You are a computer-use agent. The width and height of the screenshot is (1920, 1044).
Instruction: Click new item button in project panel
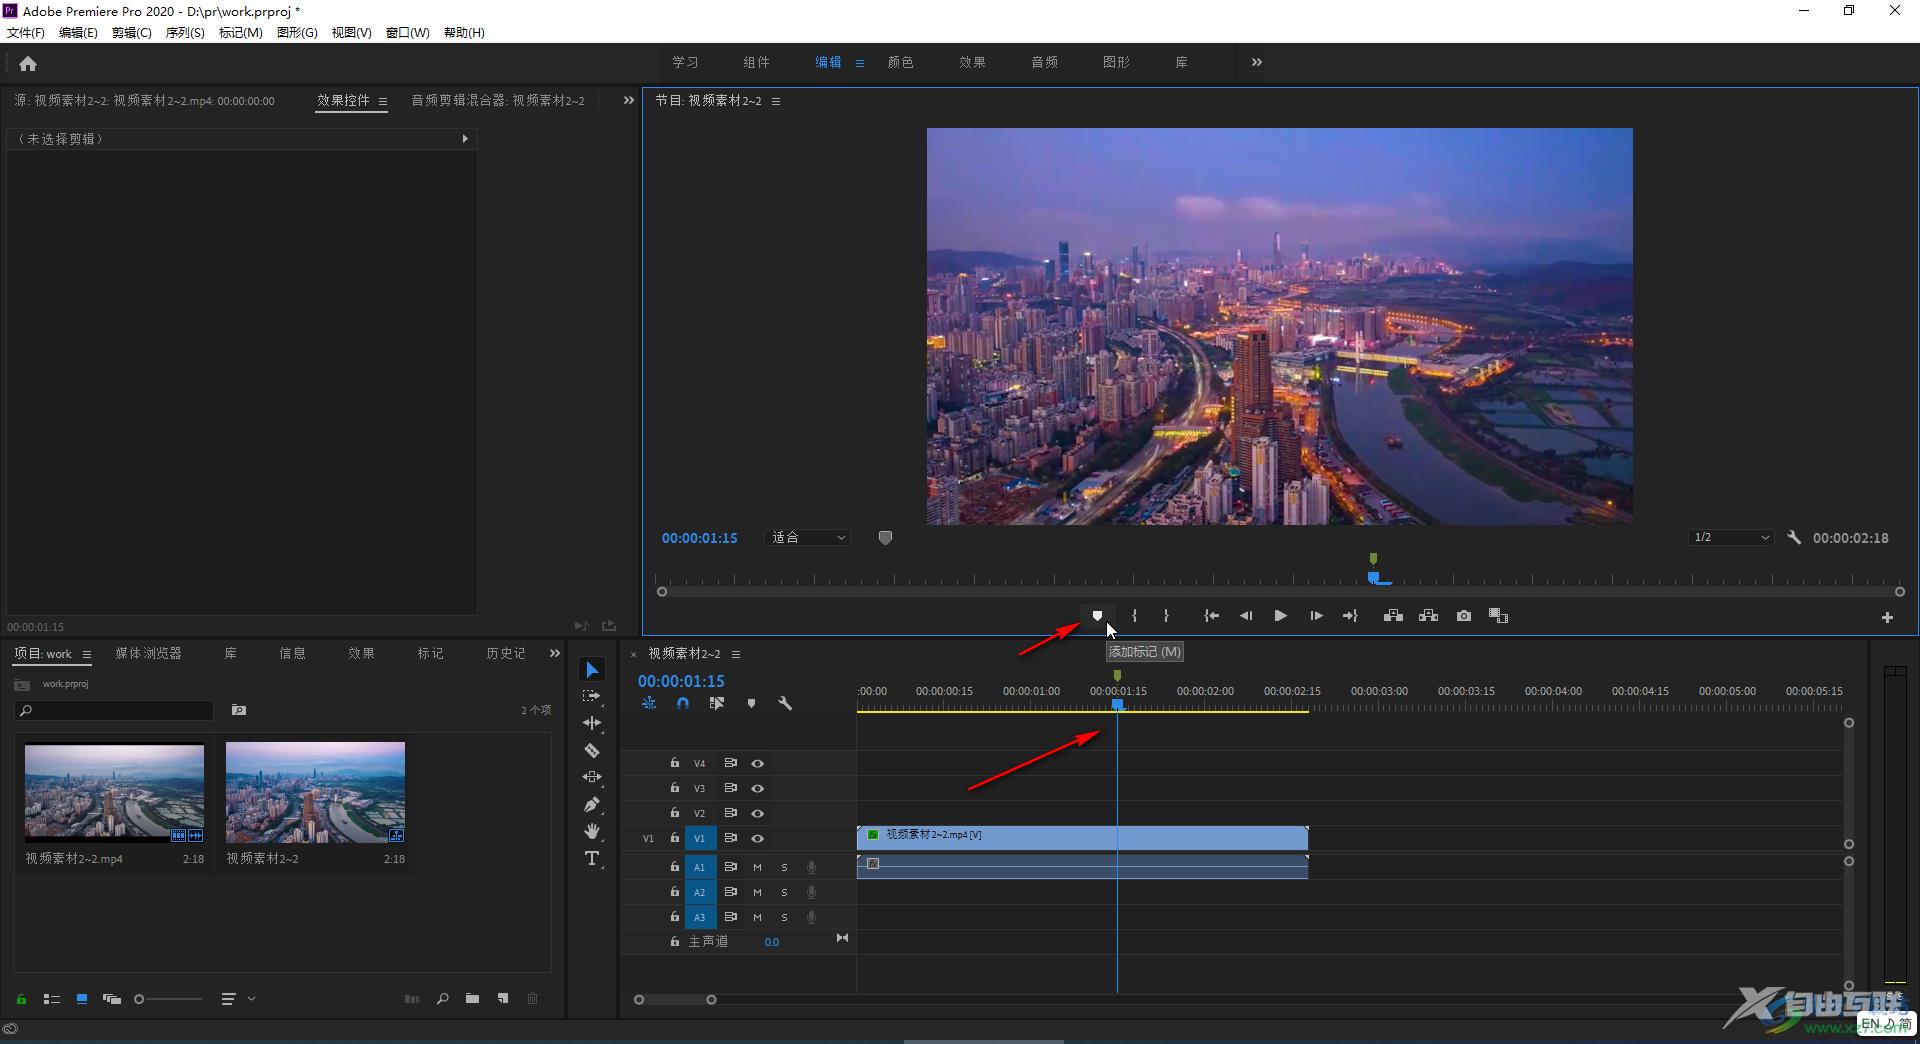click(x=503, y=999)
